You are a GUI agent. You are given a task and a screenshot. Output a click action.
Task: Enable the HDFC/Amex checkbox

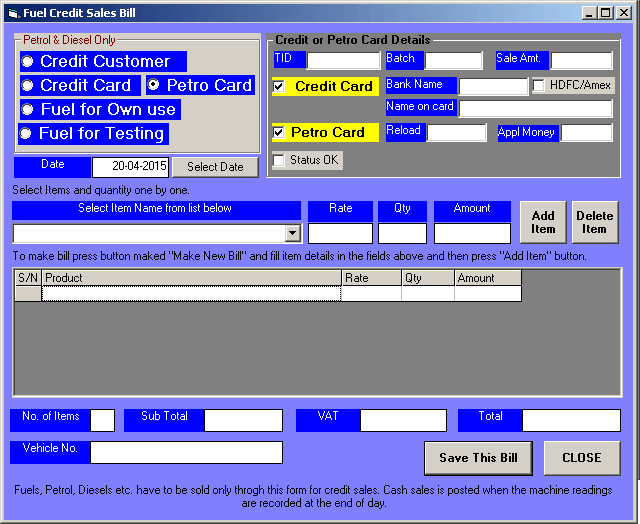tap(539, 86)
